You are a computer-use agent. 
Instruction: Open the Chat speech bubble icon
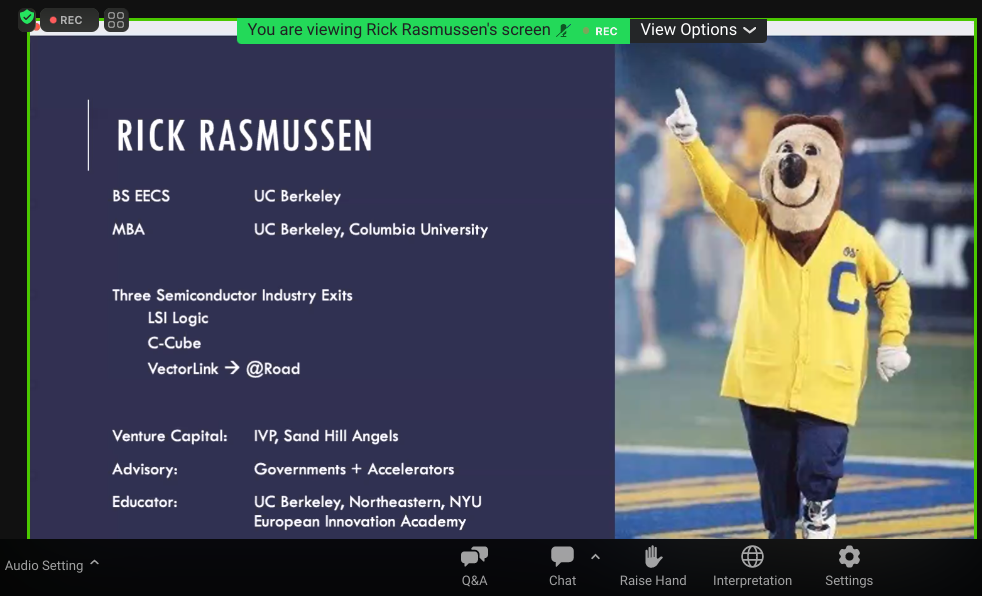coord(562,557)
